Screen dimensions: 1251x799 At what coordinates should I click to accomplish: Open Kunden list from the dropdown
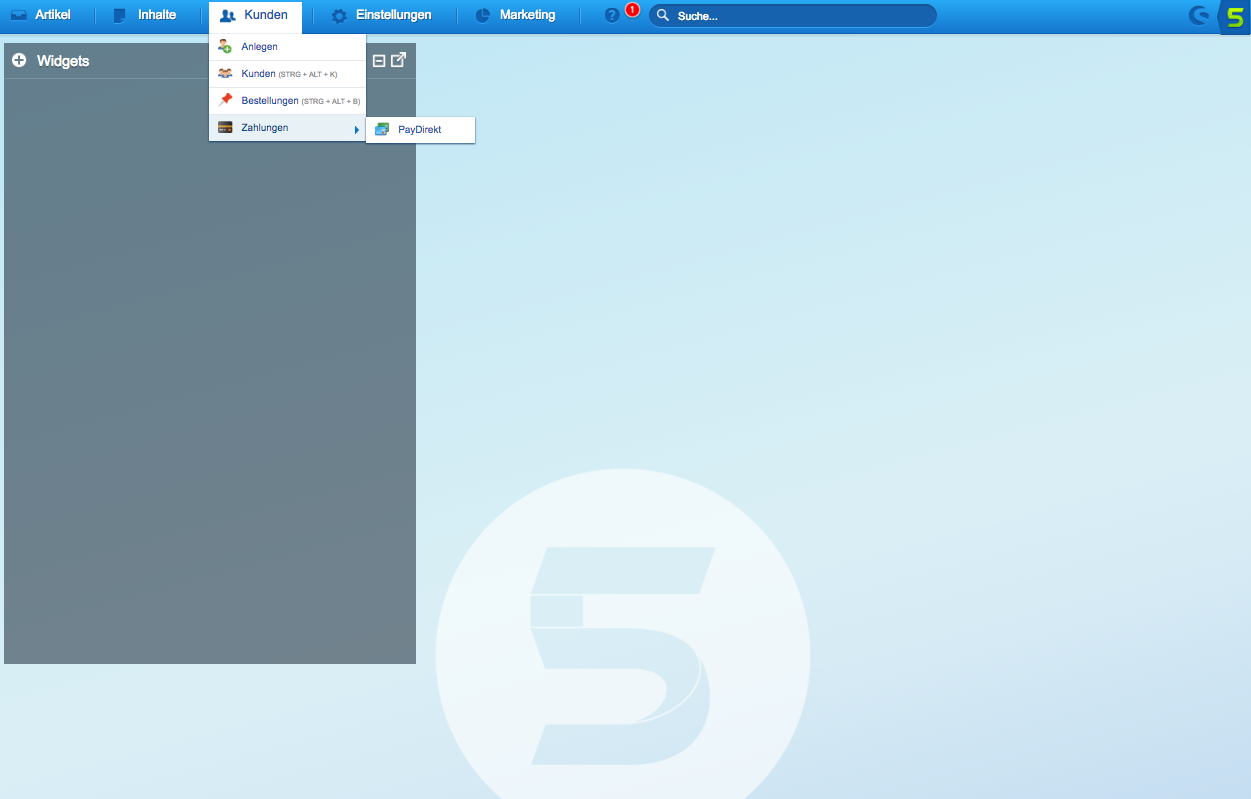[259, 74]
